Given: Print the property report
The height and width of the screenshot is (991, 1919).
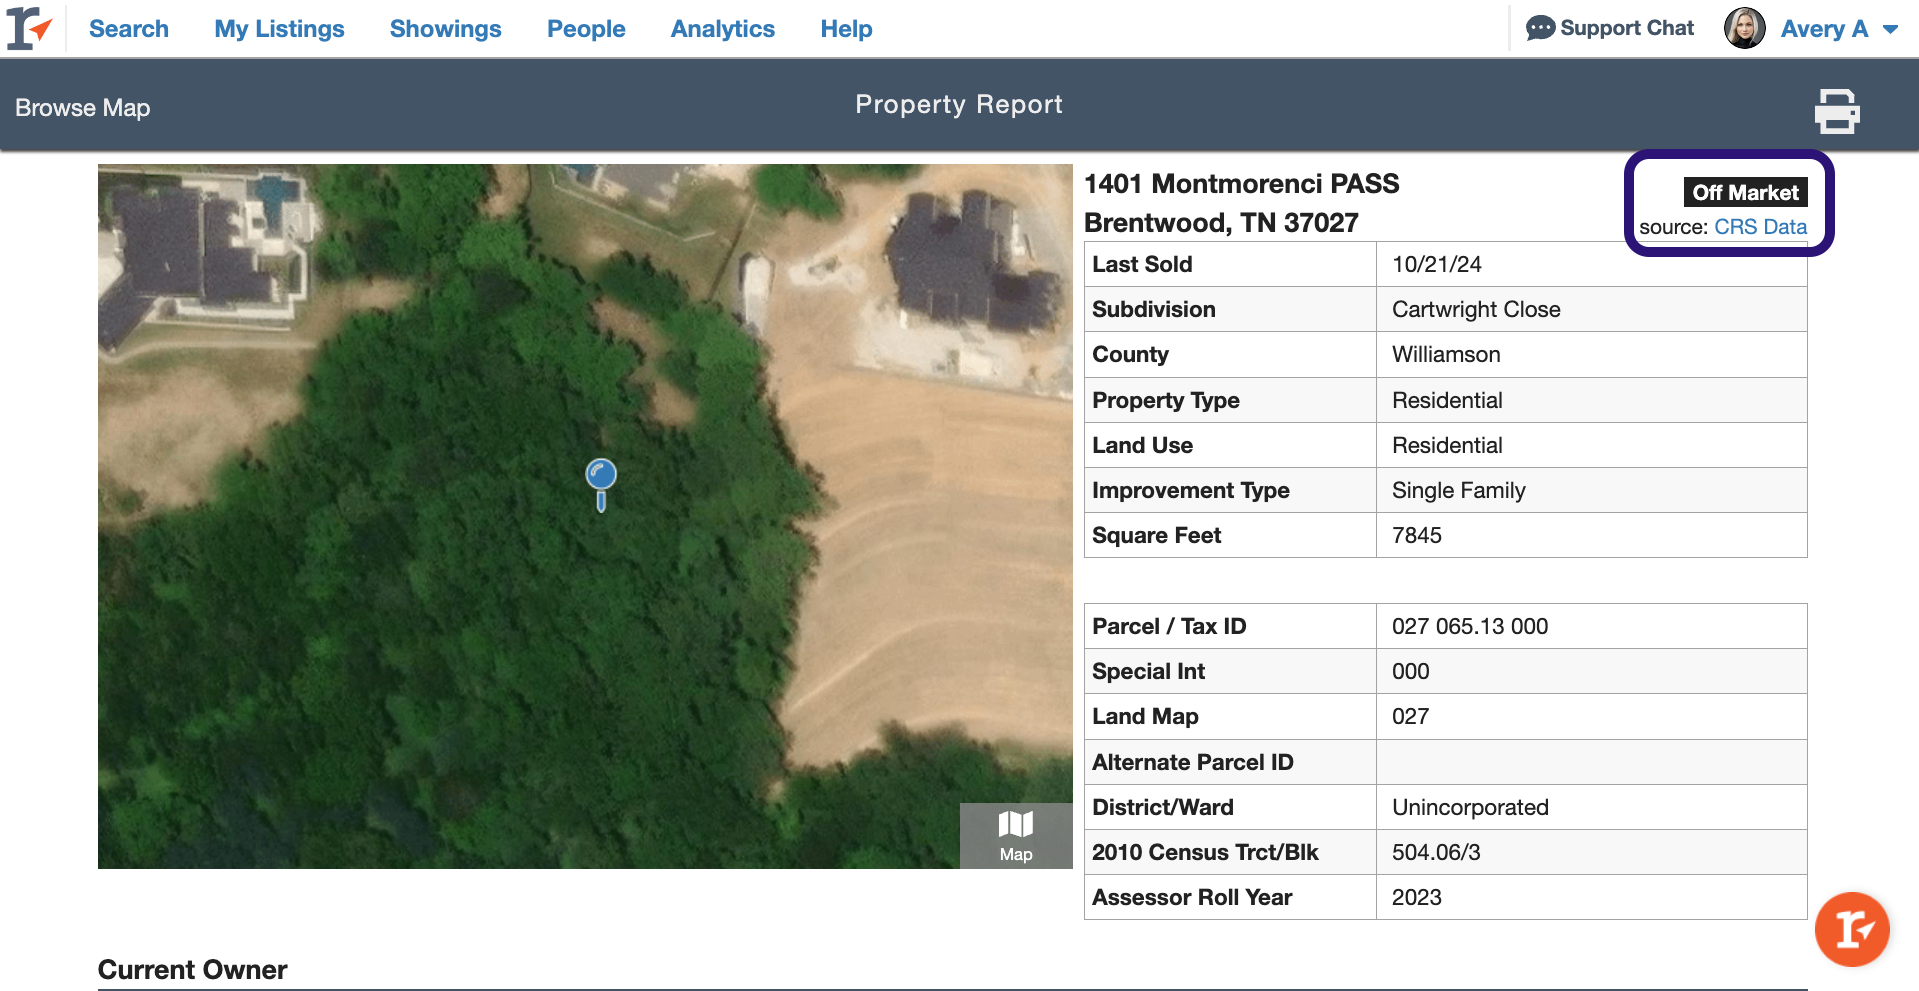Looking at the screenshot, I should (1836, 111).
